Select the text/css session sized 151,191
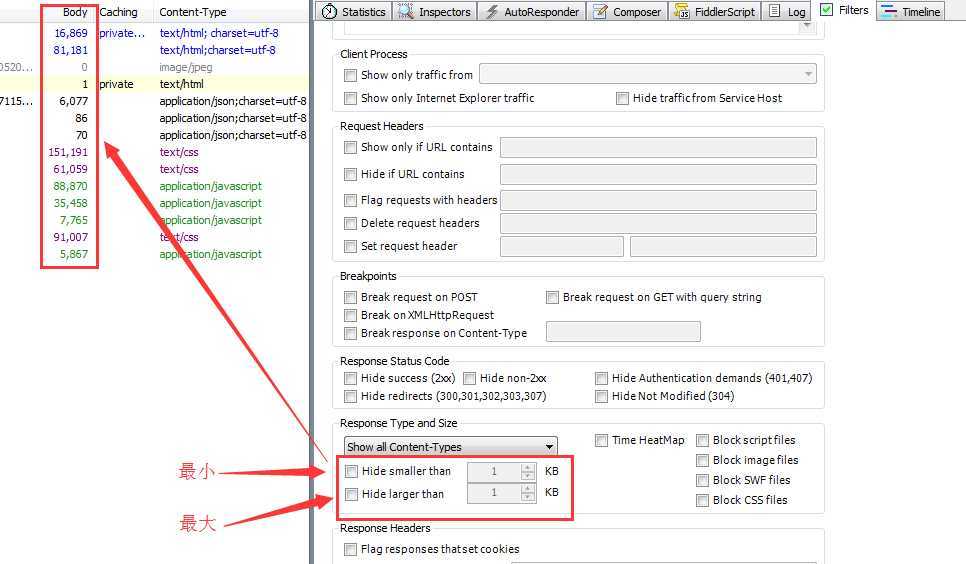The height and width of the screenshot is (564, 966). pyautogui.click(x=154, y=152)
